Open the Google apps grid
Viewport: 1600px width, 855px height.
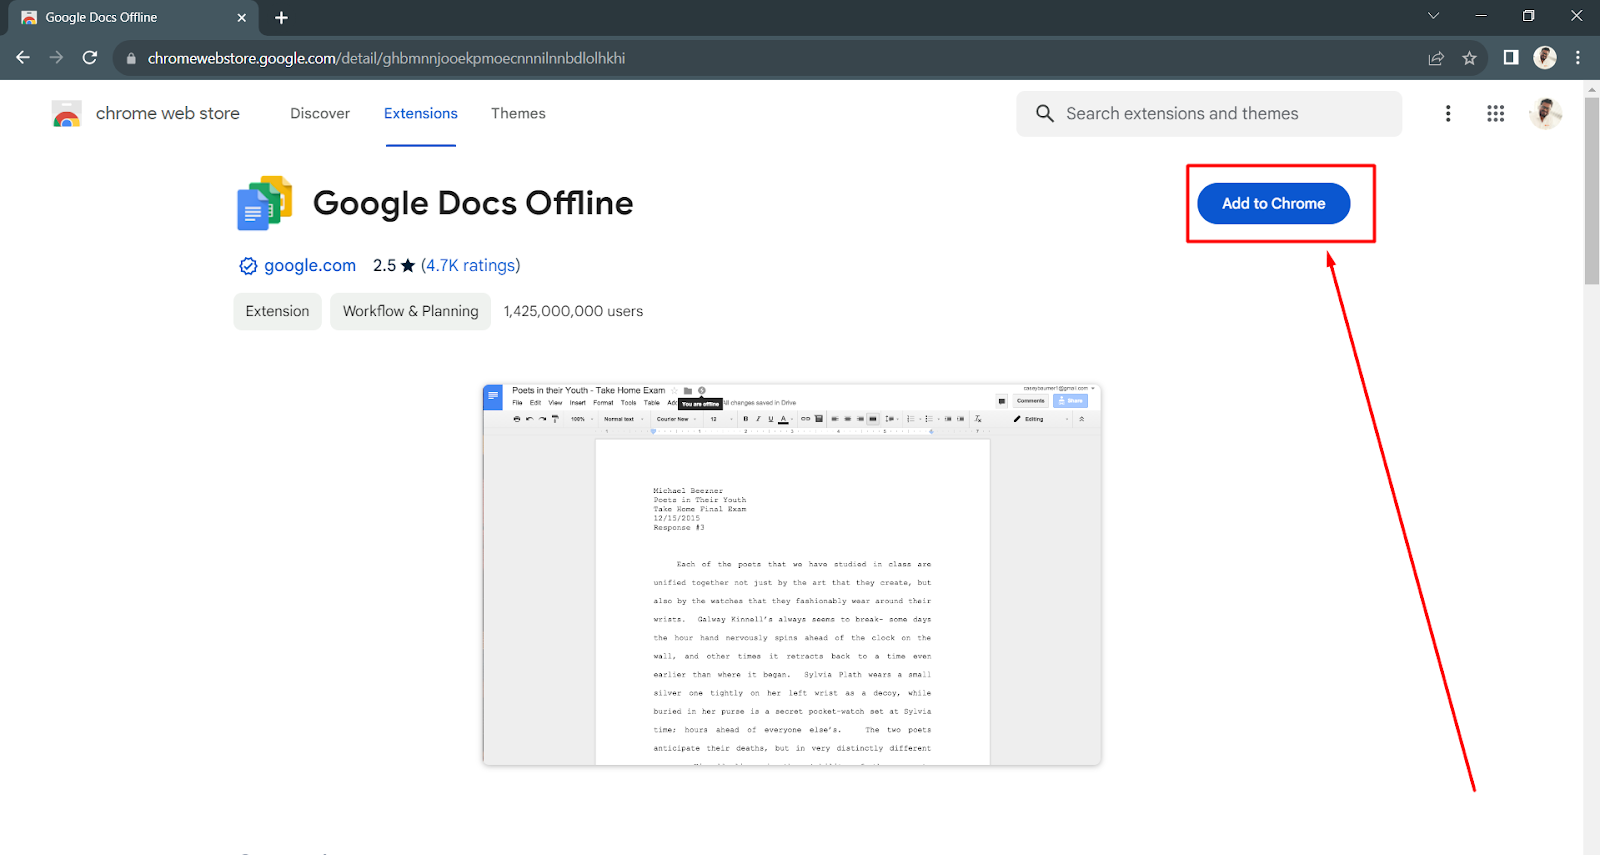coord(1496,114)
